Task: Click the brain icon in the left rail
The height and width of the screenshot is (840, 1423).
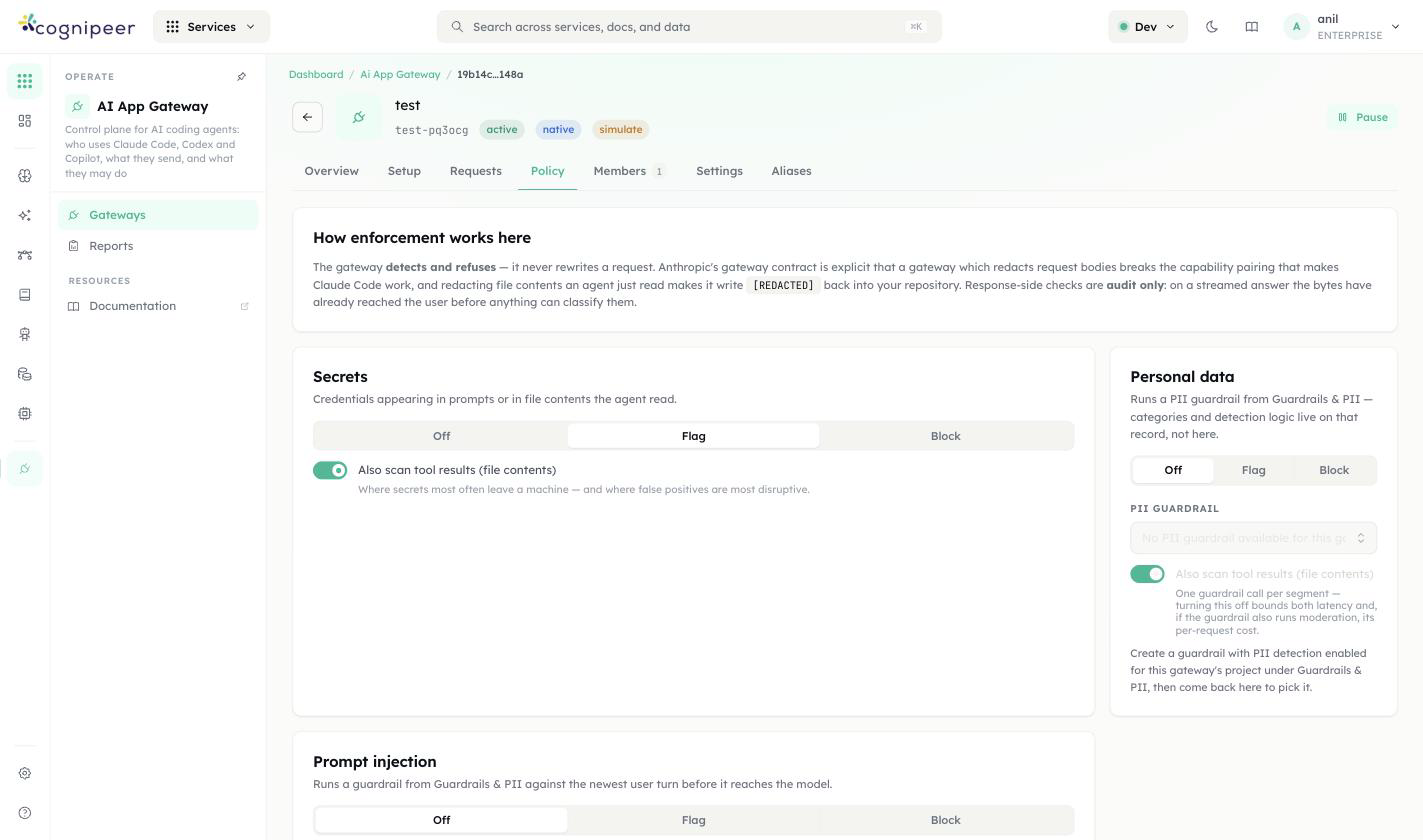Action: click(x=25, y=176)
